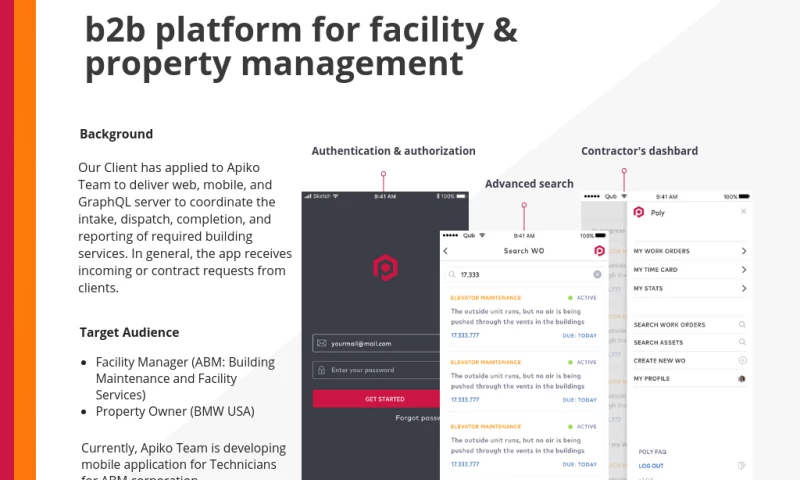Select Search Assets menu entry
This screenshot has width=800, height=480.
point(690,342)
